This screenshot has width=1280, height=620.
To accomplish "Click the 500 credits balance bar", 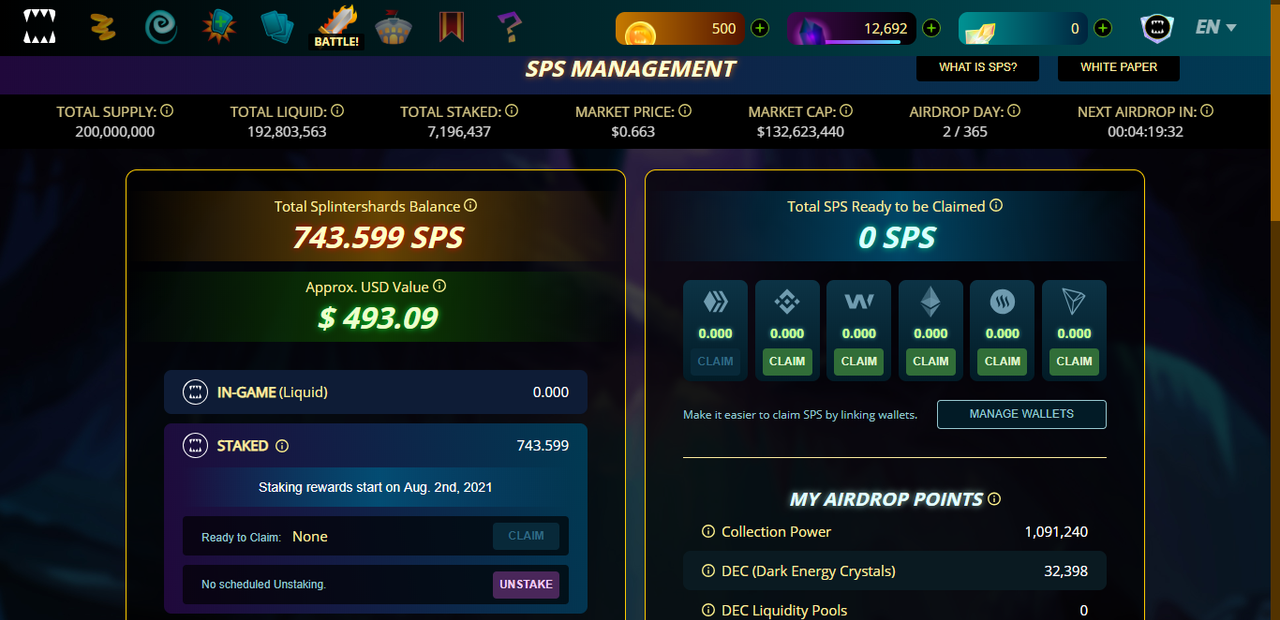I will tap(680, 28).
